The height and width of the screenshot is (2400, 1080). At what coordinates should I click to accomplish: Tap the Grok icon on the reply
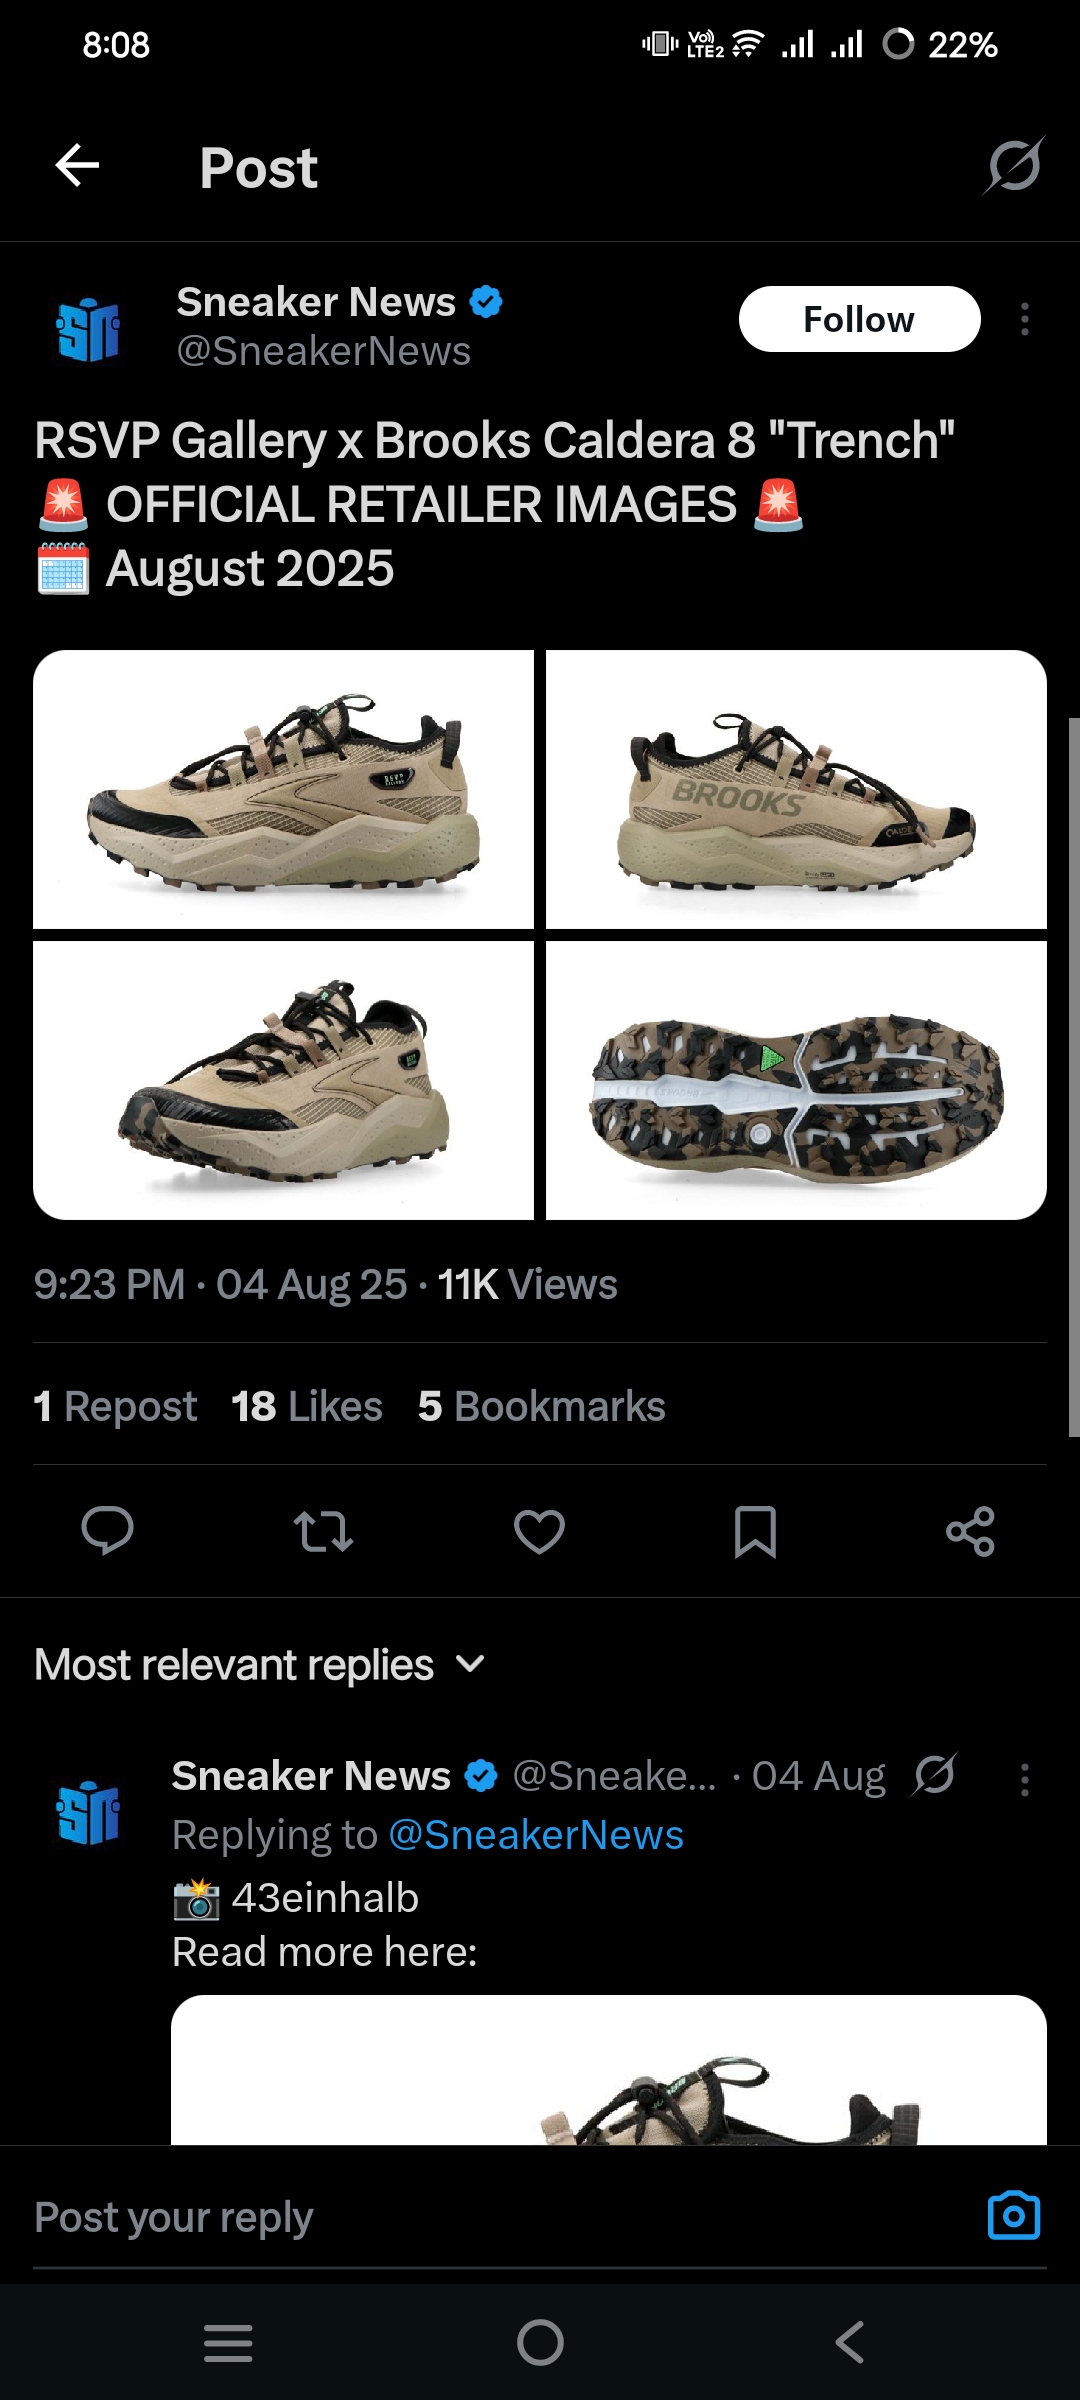click(935, 1776)
